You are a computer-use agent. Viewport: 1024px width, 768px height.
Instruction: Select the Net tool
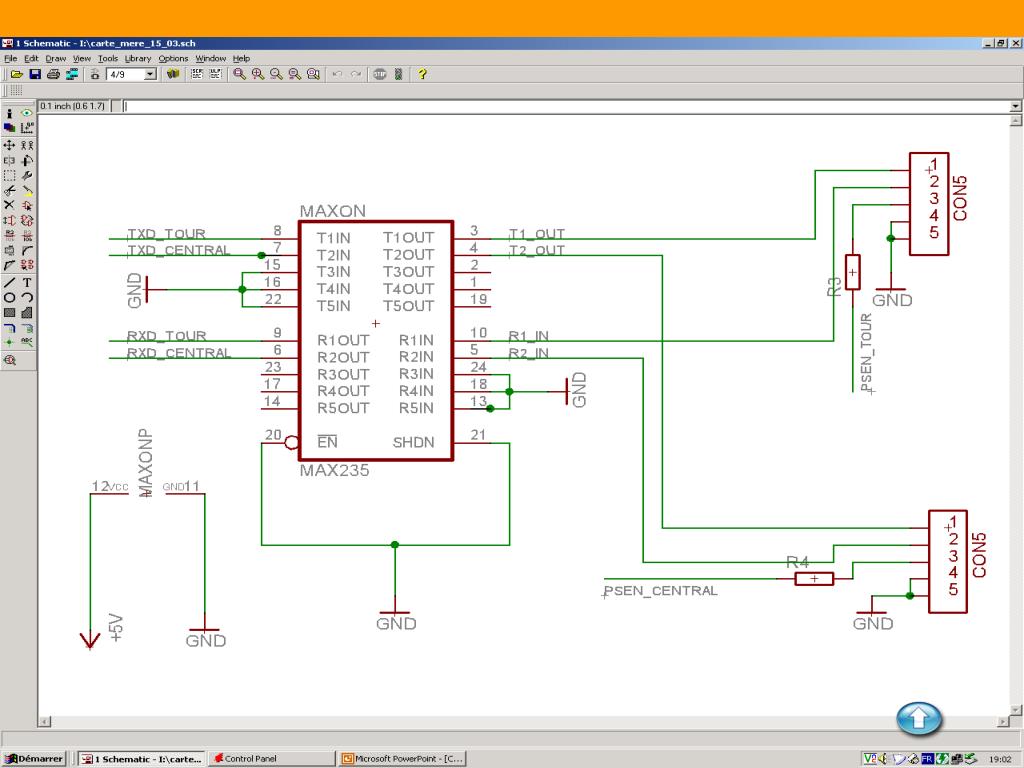click(x=27, y=328)
